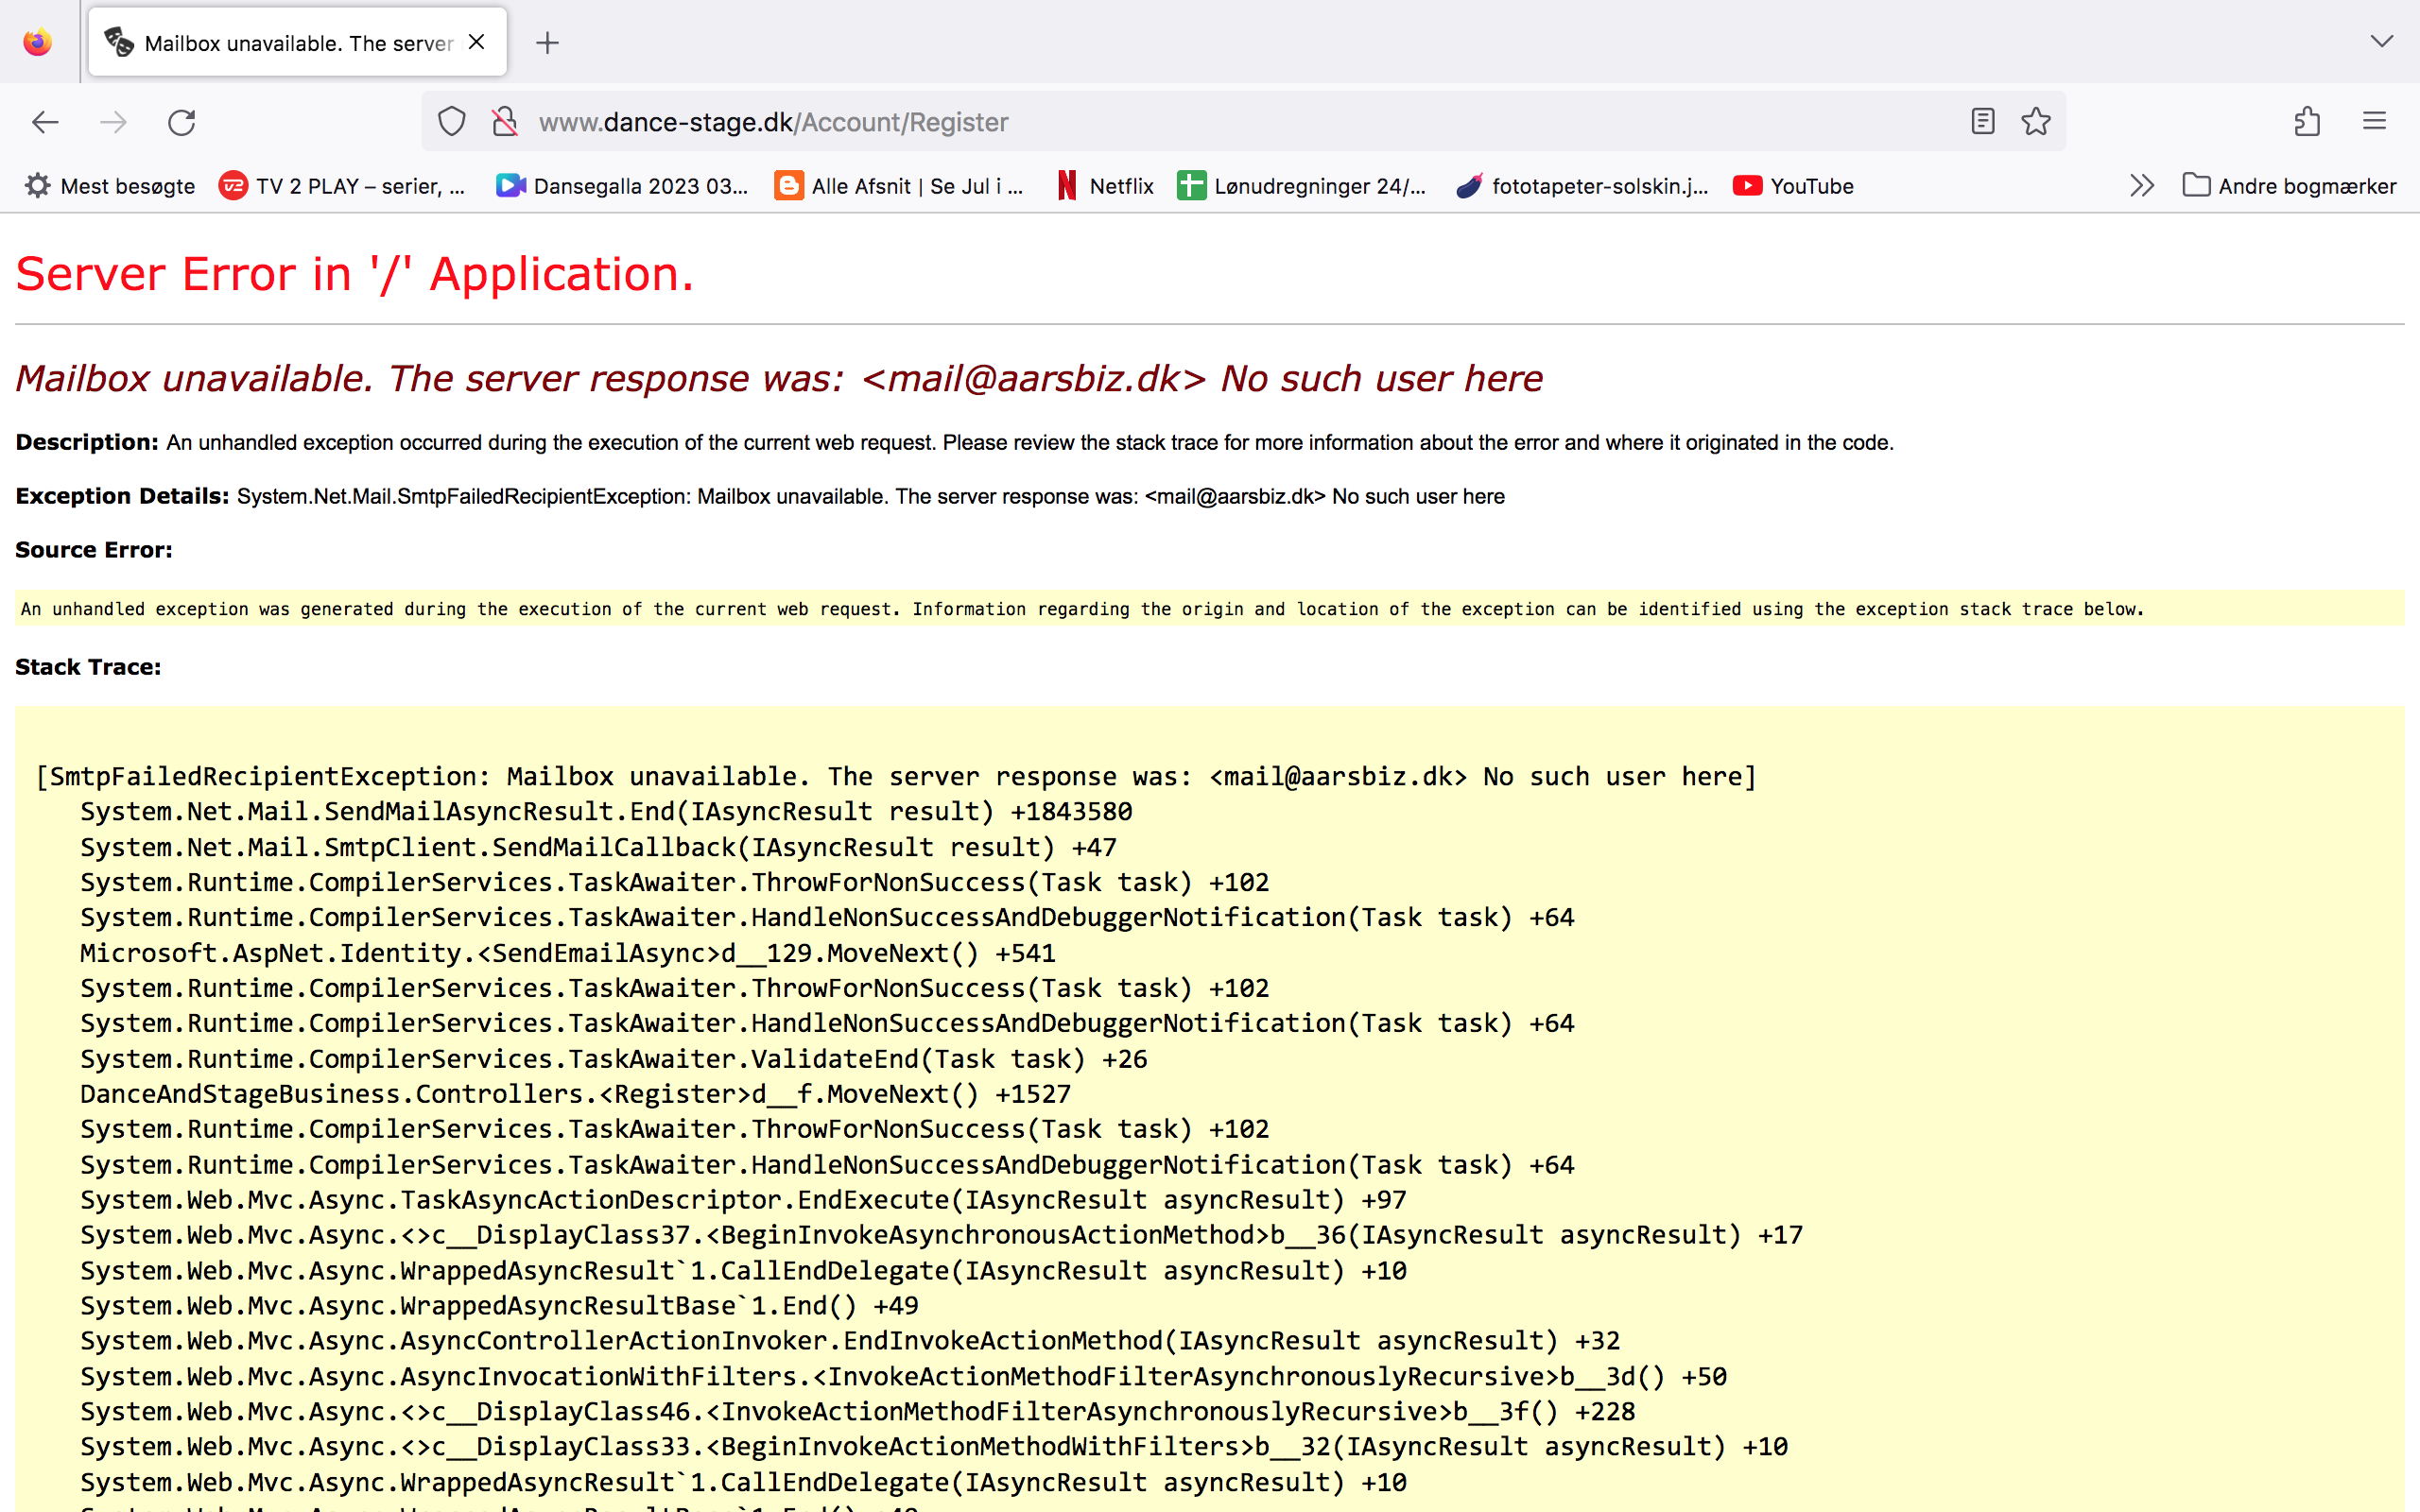Click the Exception Details label
2420x1512 pixels.
122,496
